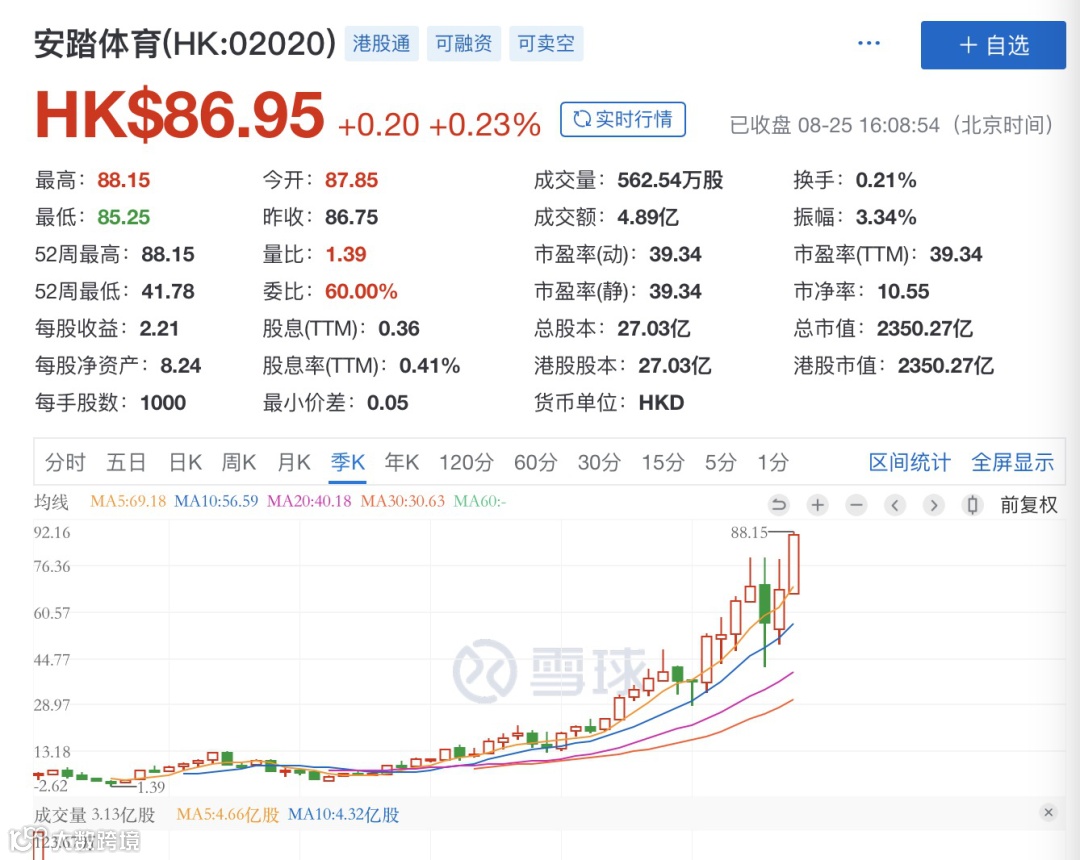
Task: Zoom in chart with plus icon
Action: [818, 505]
